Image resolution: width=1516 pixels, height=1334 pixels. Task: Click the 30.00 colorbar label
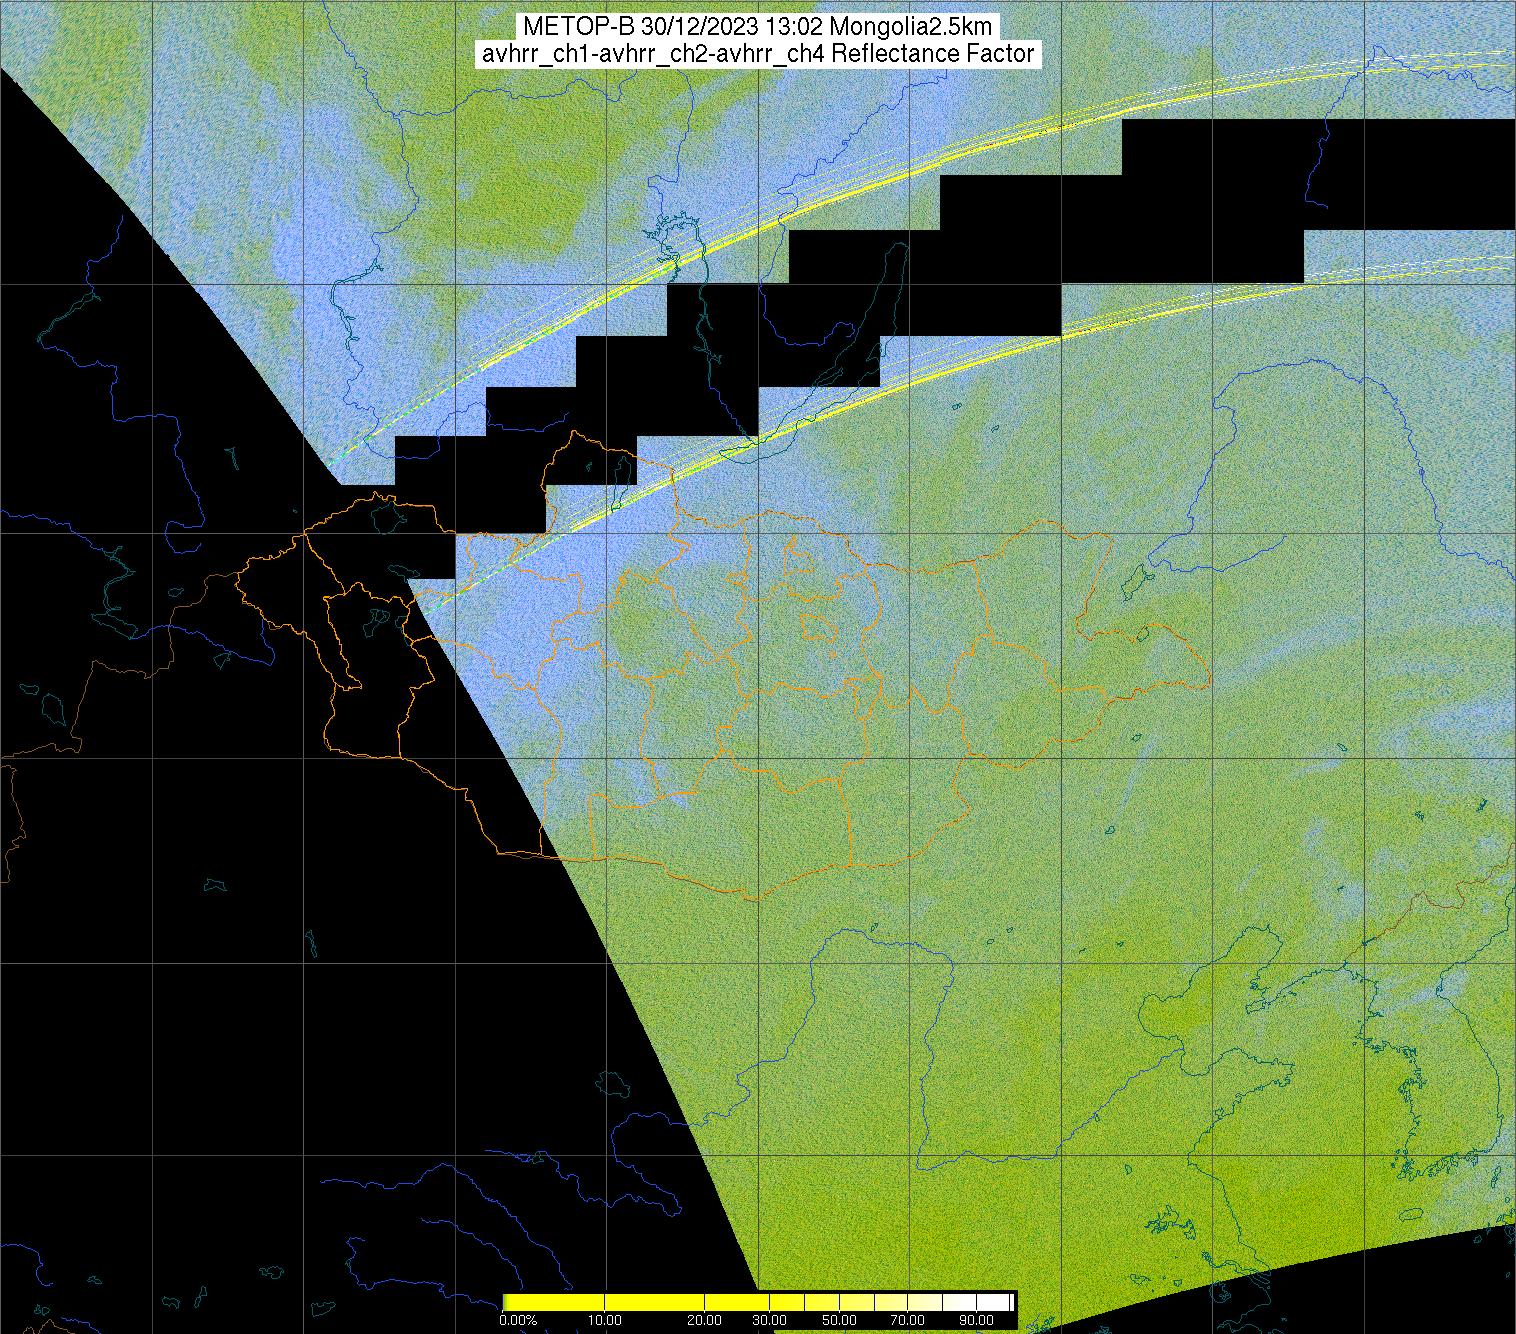(x=769, y=1320)
